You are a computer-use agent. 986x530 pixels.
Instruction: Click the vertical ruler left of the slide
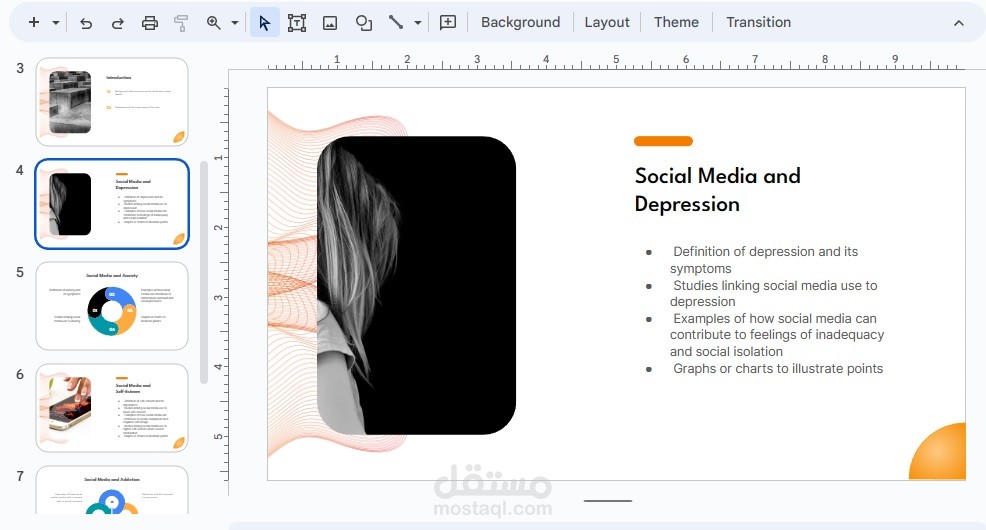[x=219, y=284]
